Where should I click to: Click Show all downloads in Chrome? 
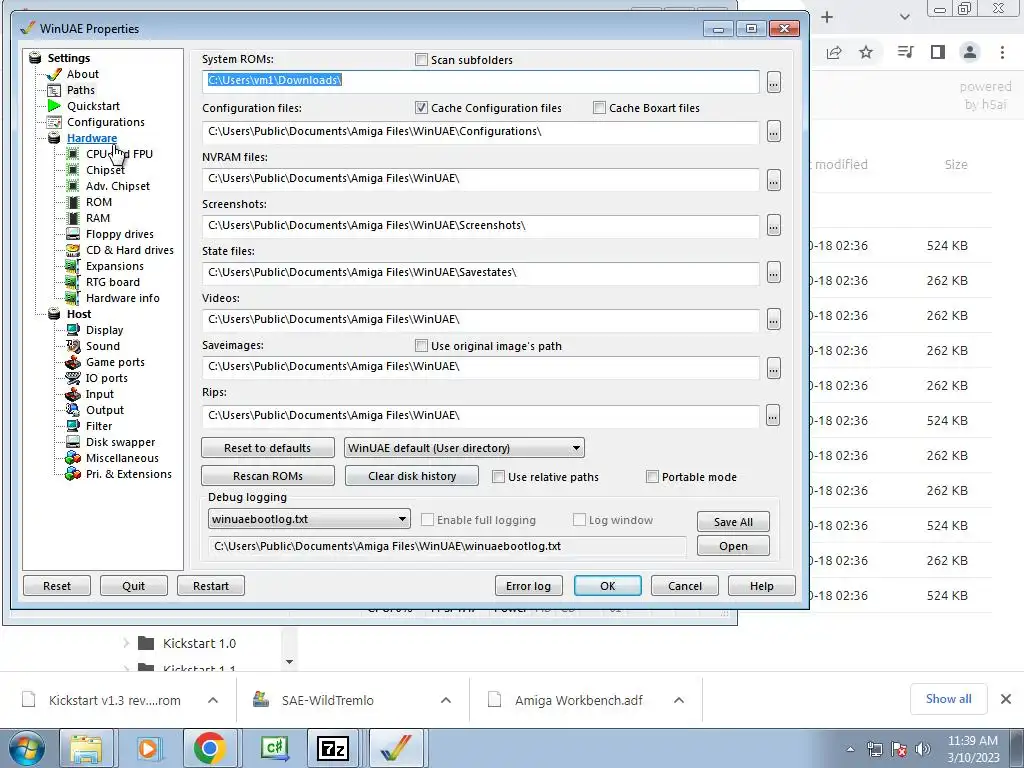coord(949,699)
